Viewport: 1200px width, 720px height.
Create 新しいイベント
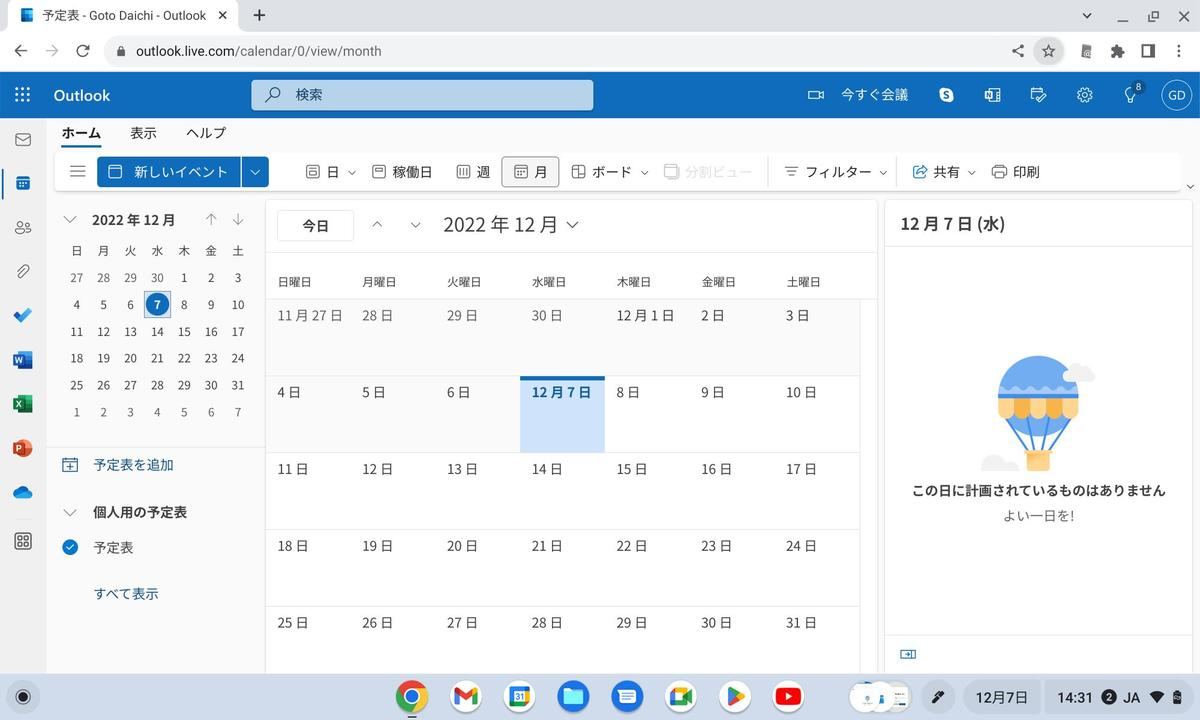pyautogui.click(x=168, y=172)
